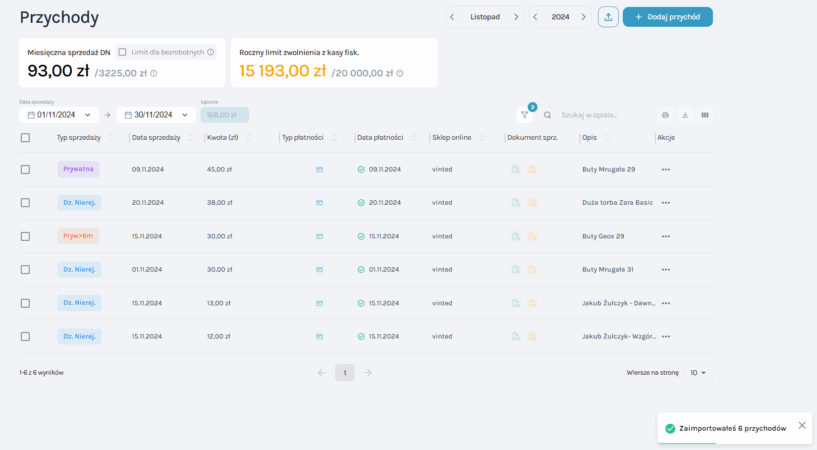The height and width of the screenshot is (450, 817).
Task: Click the print icon in table toolbar
Action: 666,115
